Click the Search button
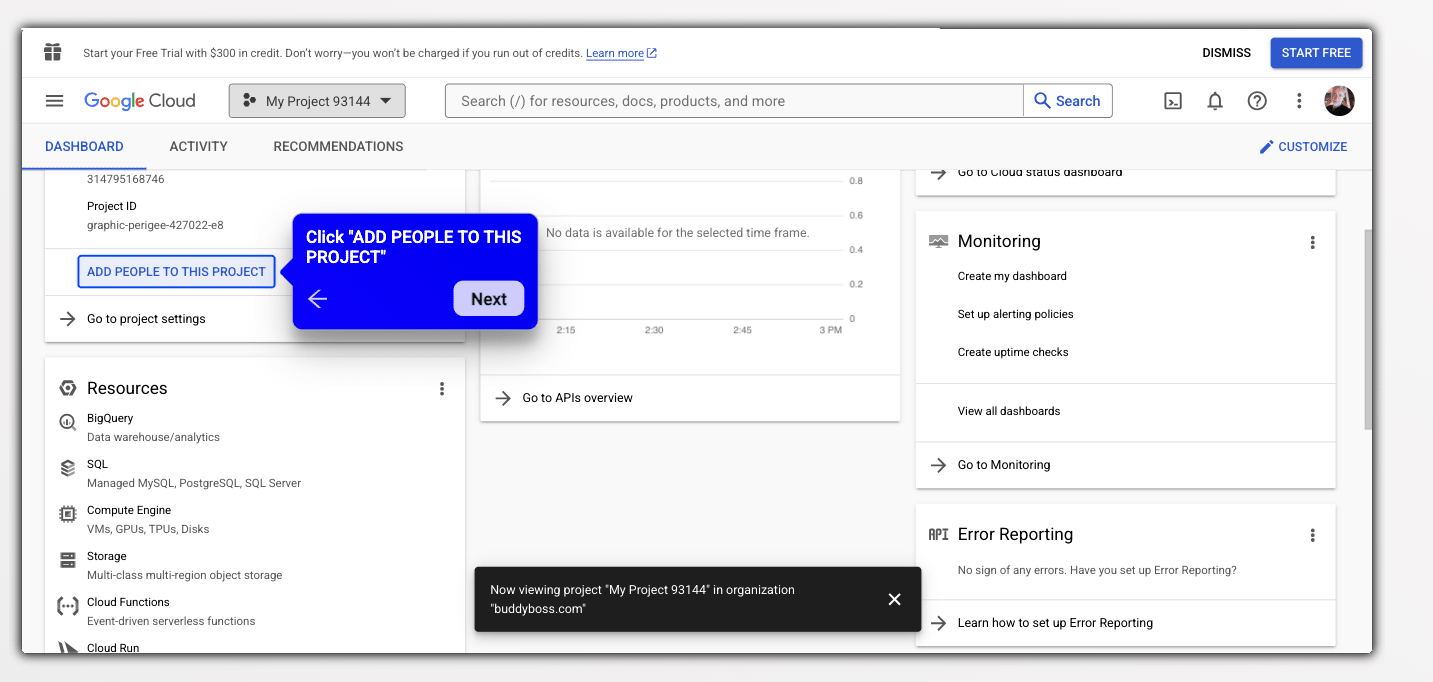 point(1067,101)
